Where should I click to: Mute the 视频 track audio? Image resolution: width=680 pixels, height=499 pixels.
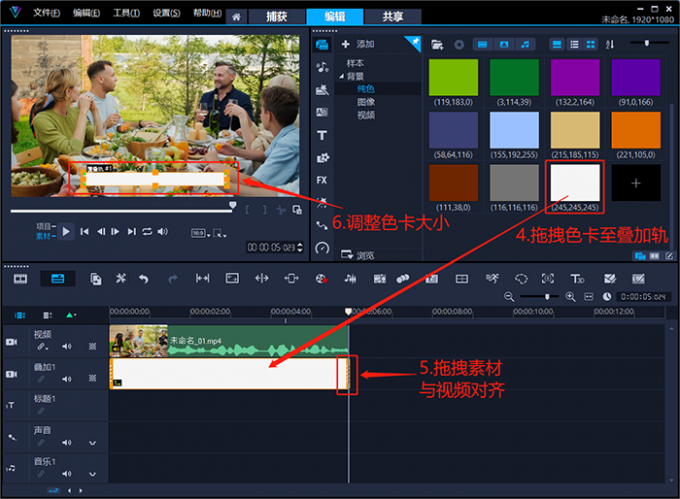coord(66,346)
